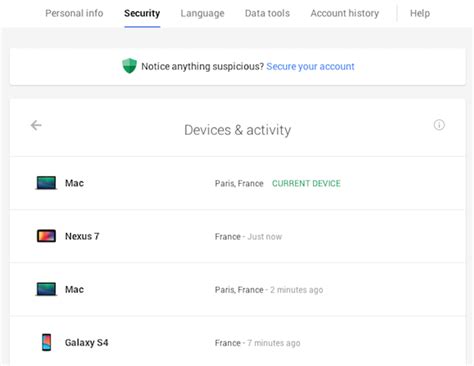Click the "7 minutes ago" activity time
Viewport: 474px width, 366px height.
click(274, 343)
